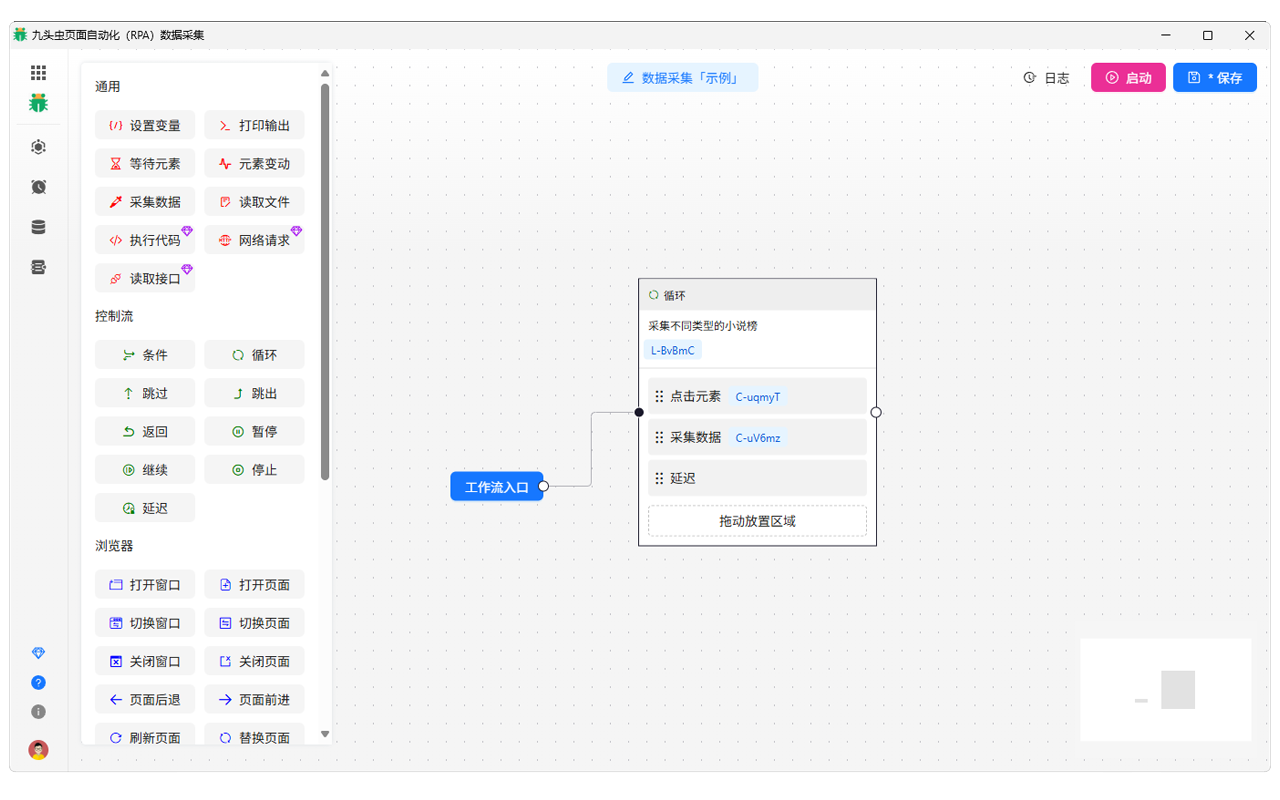The width and height of the screenshot is (1280, 800).
Task: Click the 工作流入口 entry node
Action: click(497, 487)
